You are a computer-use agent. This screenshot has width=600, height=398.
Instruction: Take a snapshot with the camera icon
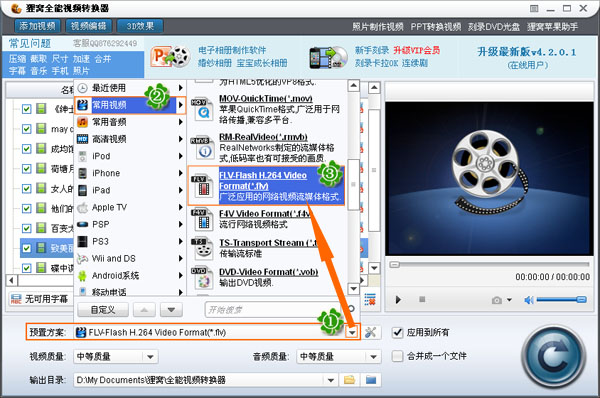click(x=497, y=300)
